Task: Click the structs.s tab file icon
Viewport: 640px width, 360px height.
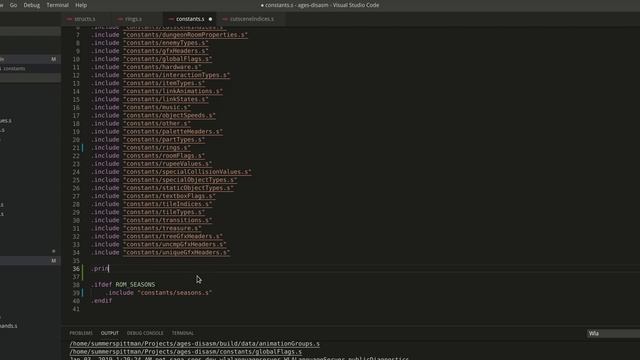Action: (69, 19)
